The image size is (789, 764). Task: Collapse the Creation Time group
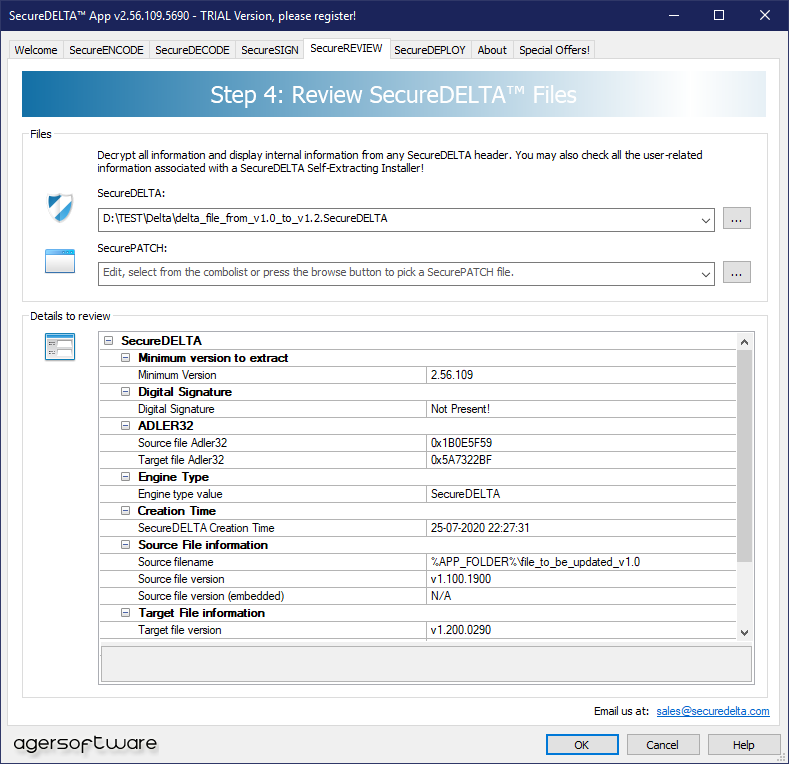125,511
